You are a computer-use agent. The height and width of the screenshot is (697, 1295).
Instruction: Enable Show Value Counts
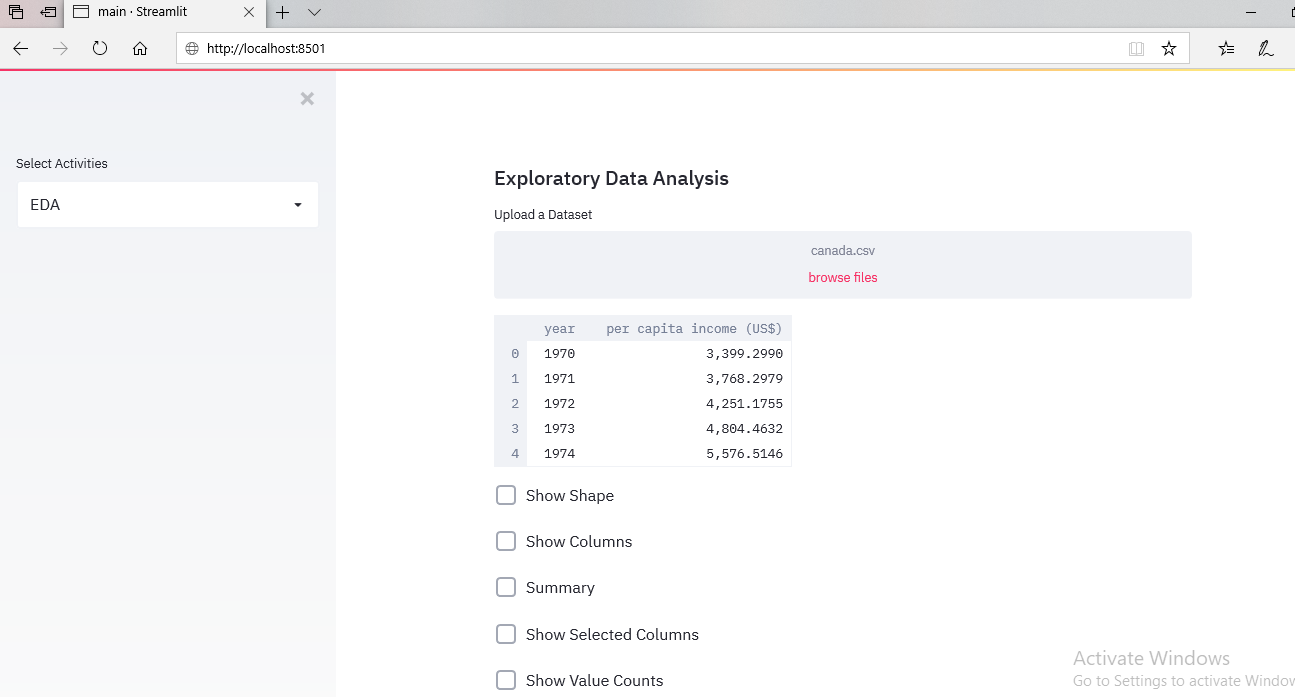click(x=506, y=680)
